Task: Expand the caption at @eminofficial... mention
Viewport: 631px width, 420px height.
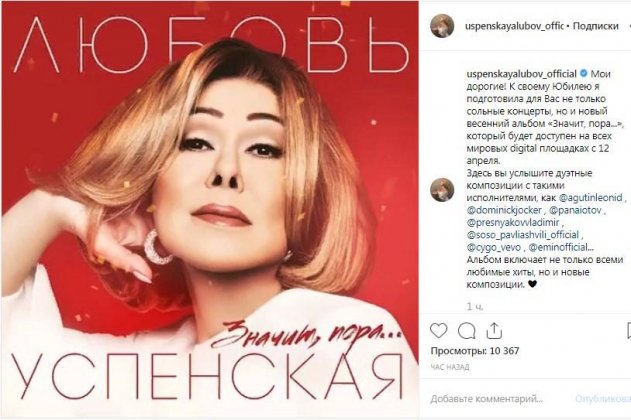Action: click(x=561, y=247)
